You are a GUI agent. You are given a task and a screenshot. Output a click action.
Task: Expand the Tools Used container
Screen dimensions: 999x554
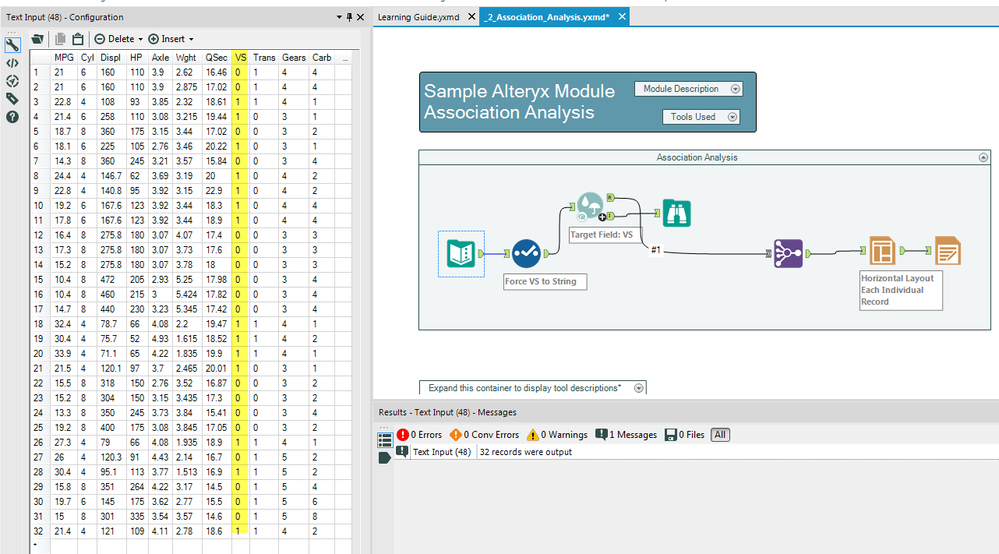coord(732,117)
